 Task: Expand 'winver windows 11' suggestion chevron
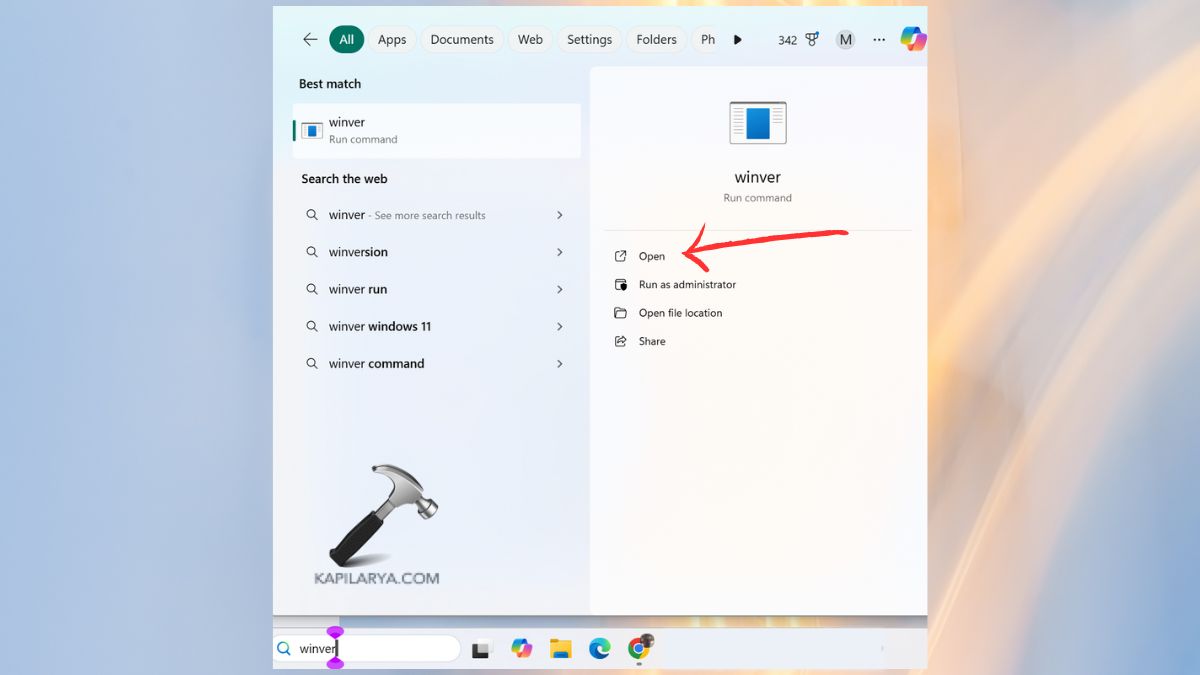click(x=559, y=327)
